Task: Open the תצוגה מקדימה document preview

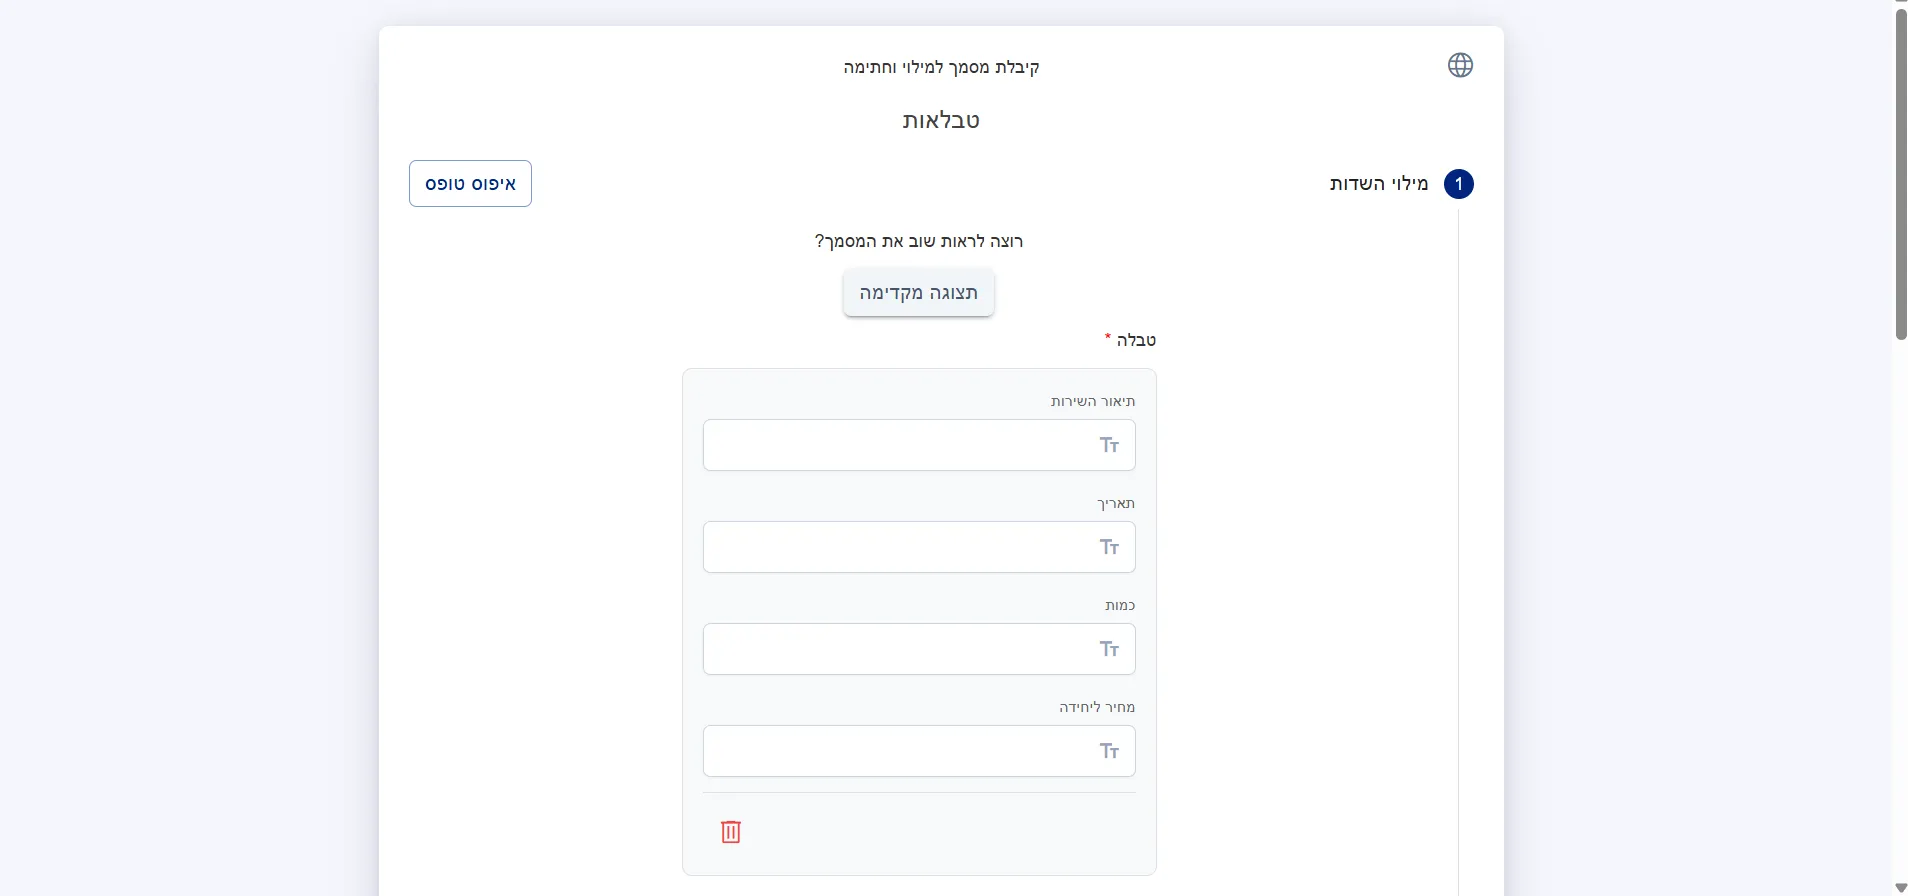Action: [x=918, y=293]
